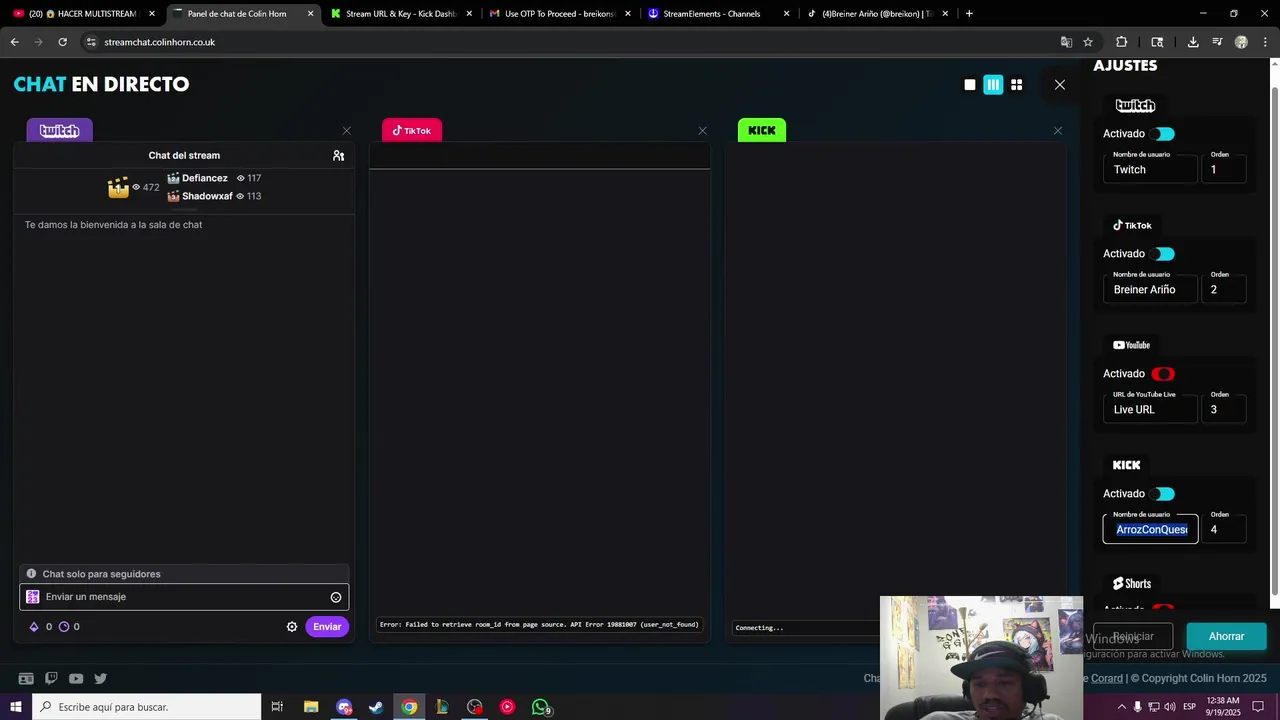
Task: Select the TikTok column header tab
Action: point(411,131)
